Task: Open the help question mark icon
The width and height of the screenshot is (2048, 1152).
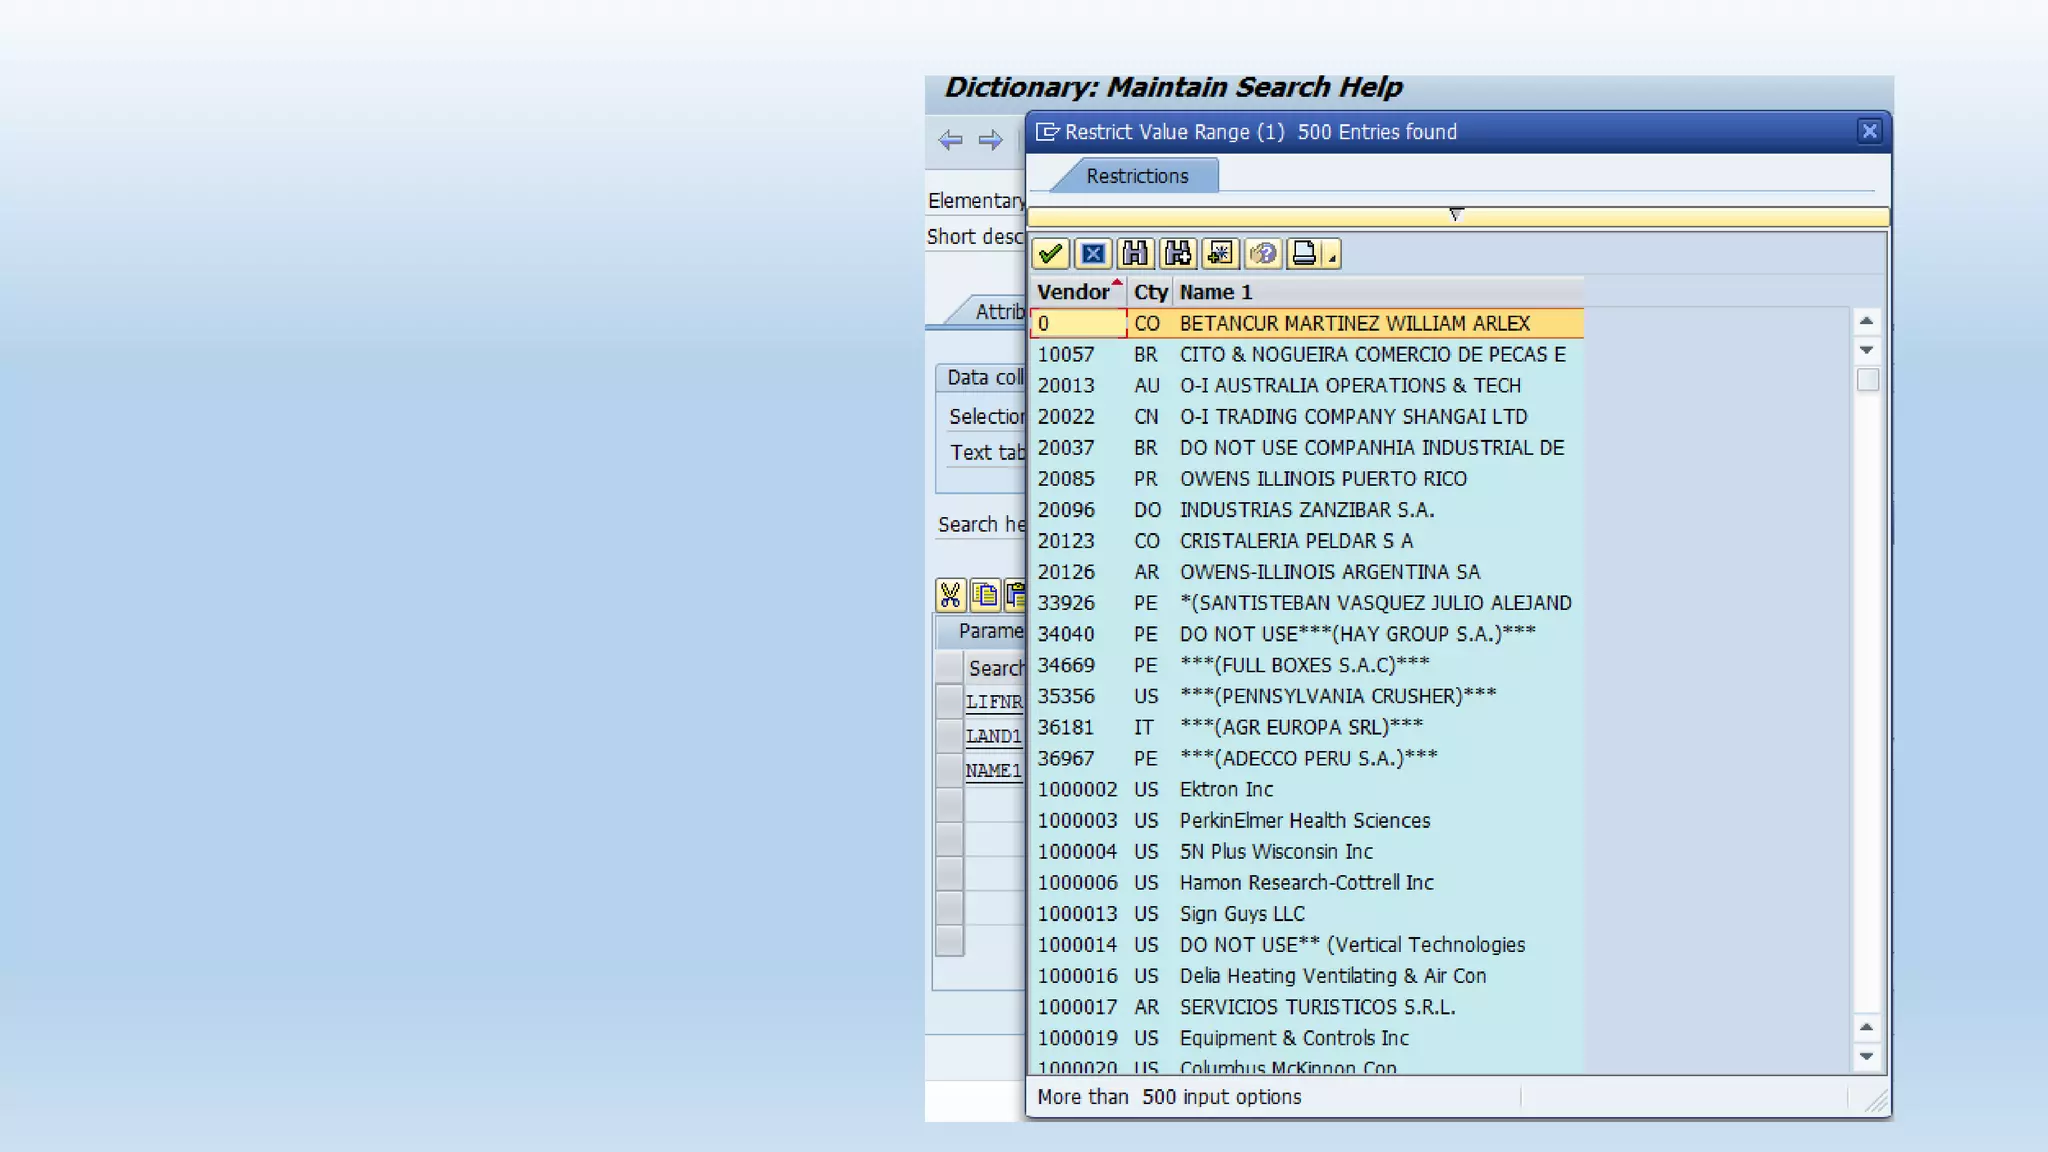Action: [x=1263, y=254]
